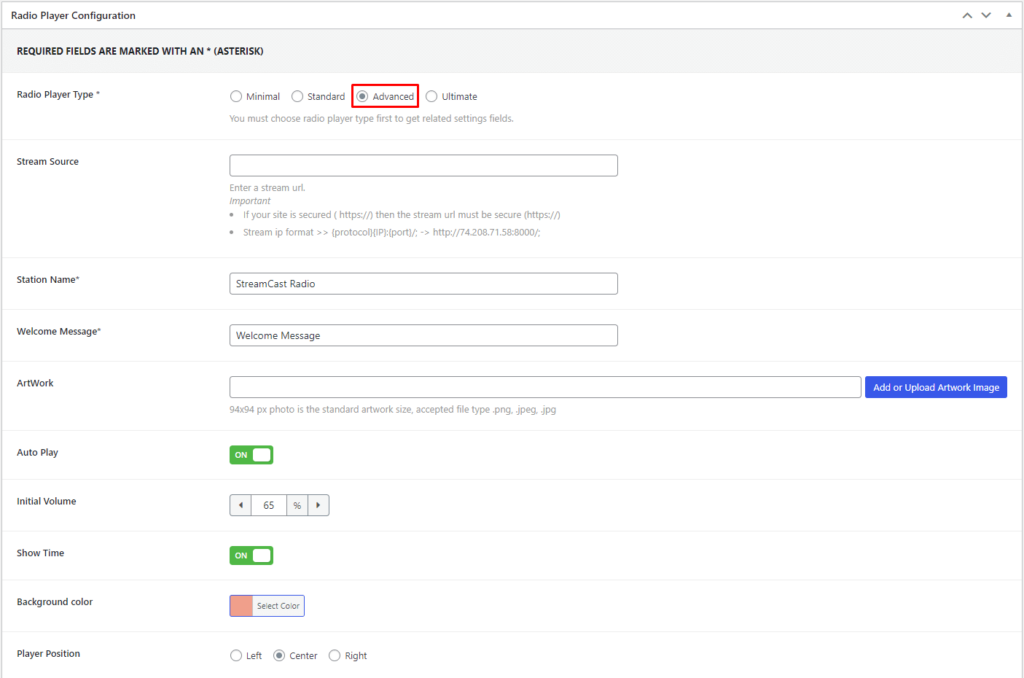Collapse the Radio Player Configuration panel

click(x=1008, y=15)
